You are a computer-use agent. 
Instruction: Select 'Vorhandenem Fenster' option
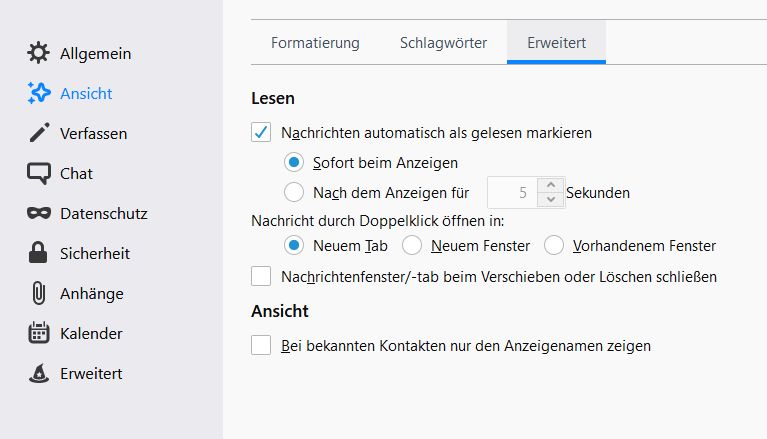[x=554, y=245]
